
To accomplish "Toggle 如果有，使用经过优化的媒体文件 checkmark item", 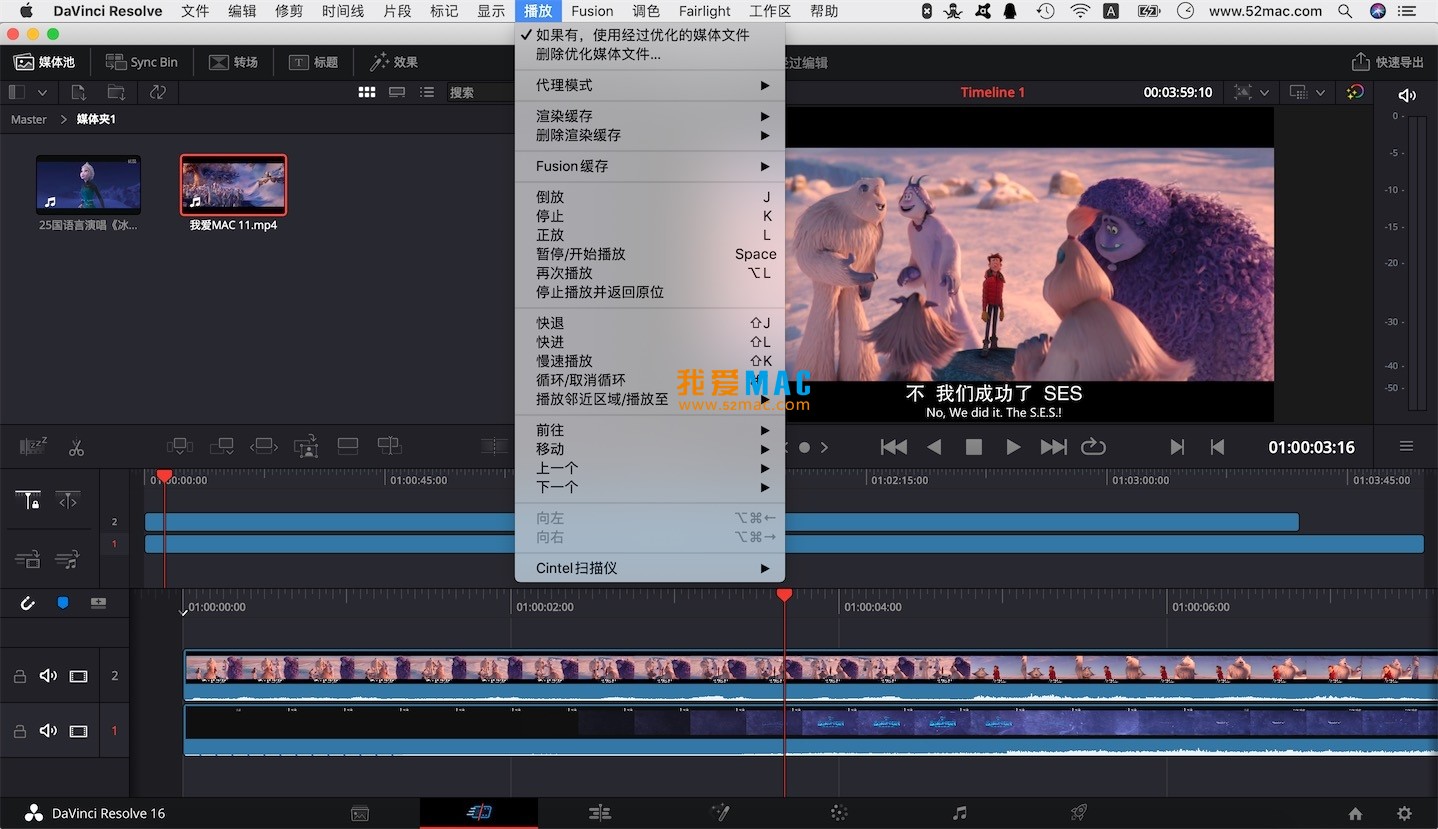I will coord(650,35).
